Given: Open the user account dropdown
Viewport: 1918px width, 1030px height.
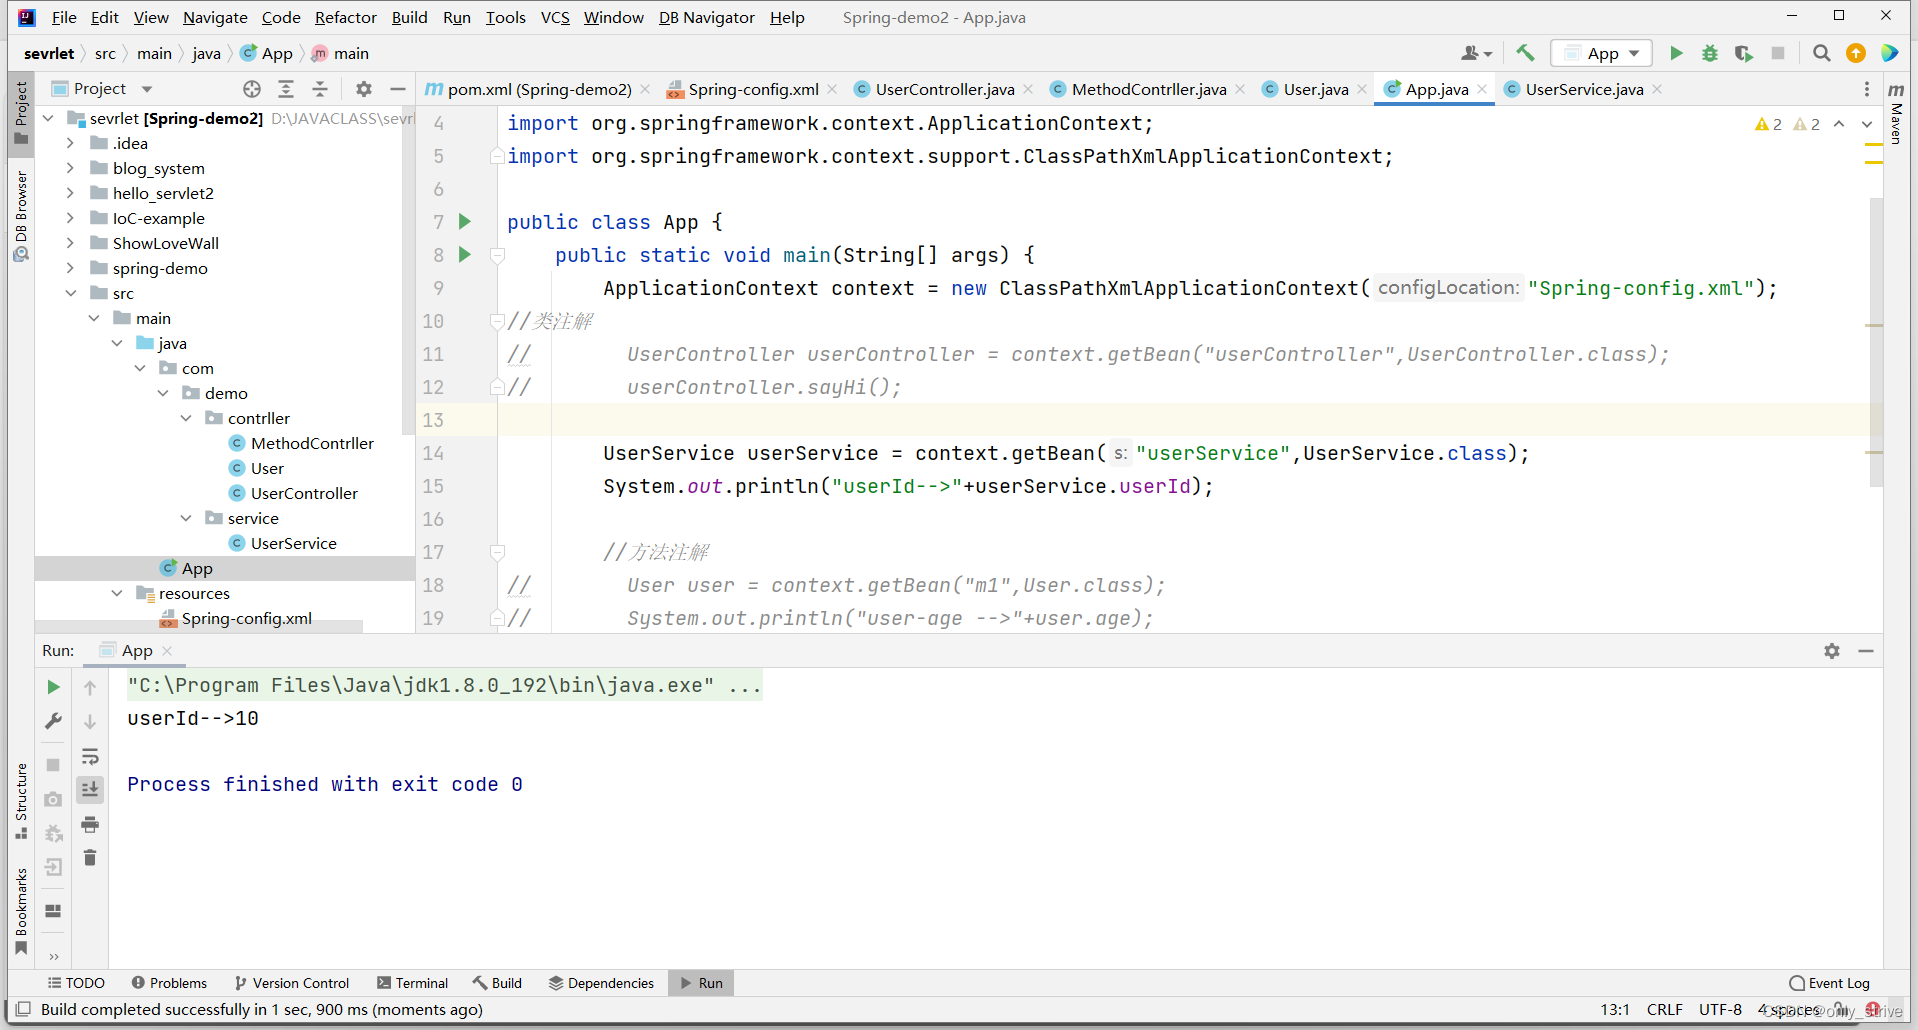Looking at the screenshot, I should coord(1476,53).
